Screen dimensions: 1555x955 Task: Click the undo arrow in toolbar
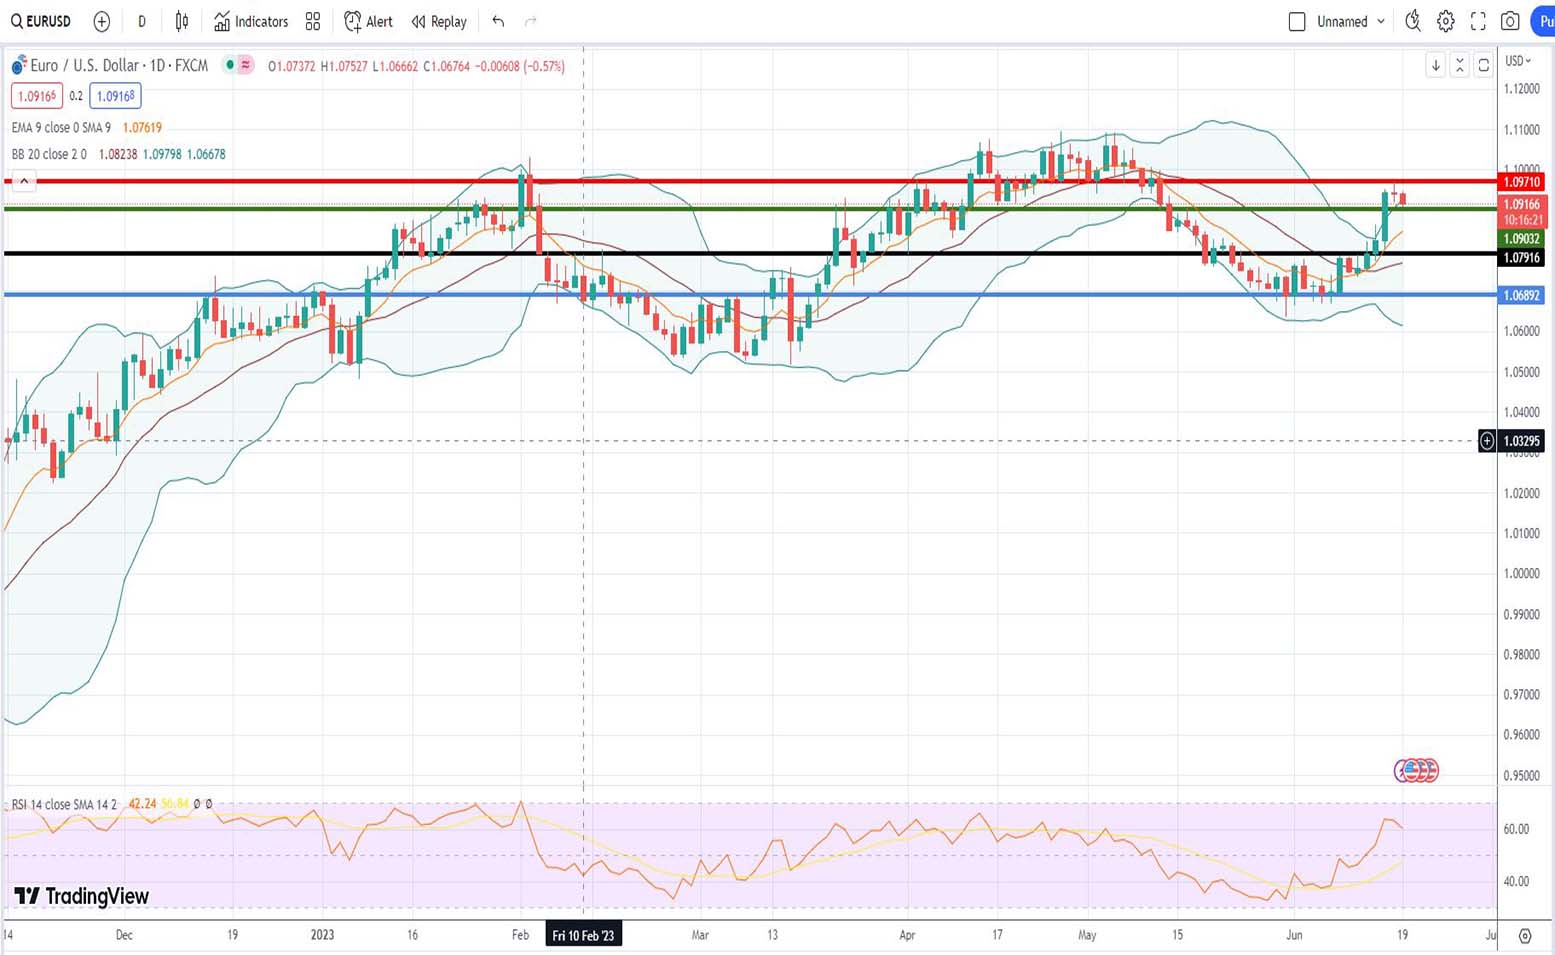(x=498, y=21)
